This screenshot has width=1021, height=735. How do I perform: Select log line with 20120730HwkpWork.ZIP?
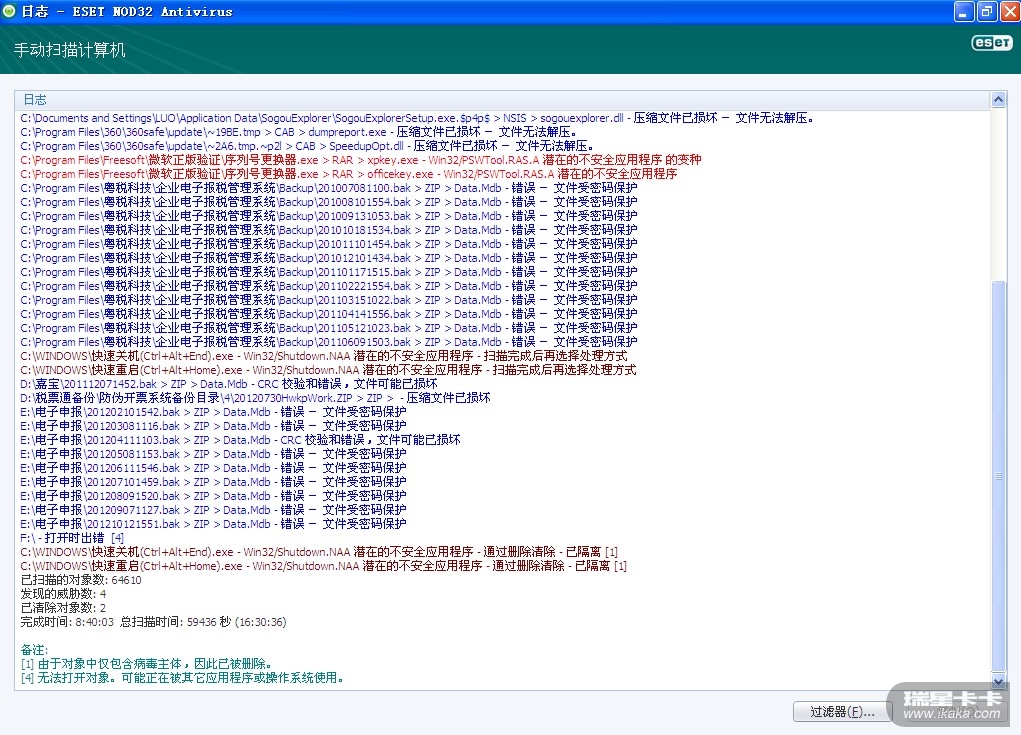coord(255,398)
